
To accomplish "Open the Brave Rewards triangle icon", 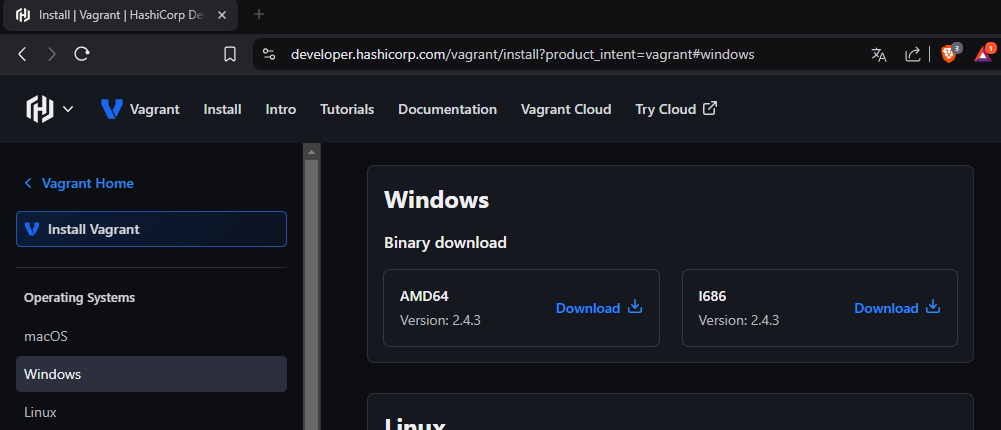I will pos(982,54).
